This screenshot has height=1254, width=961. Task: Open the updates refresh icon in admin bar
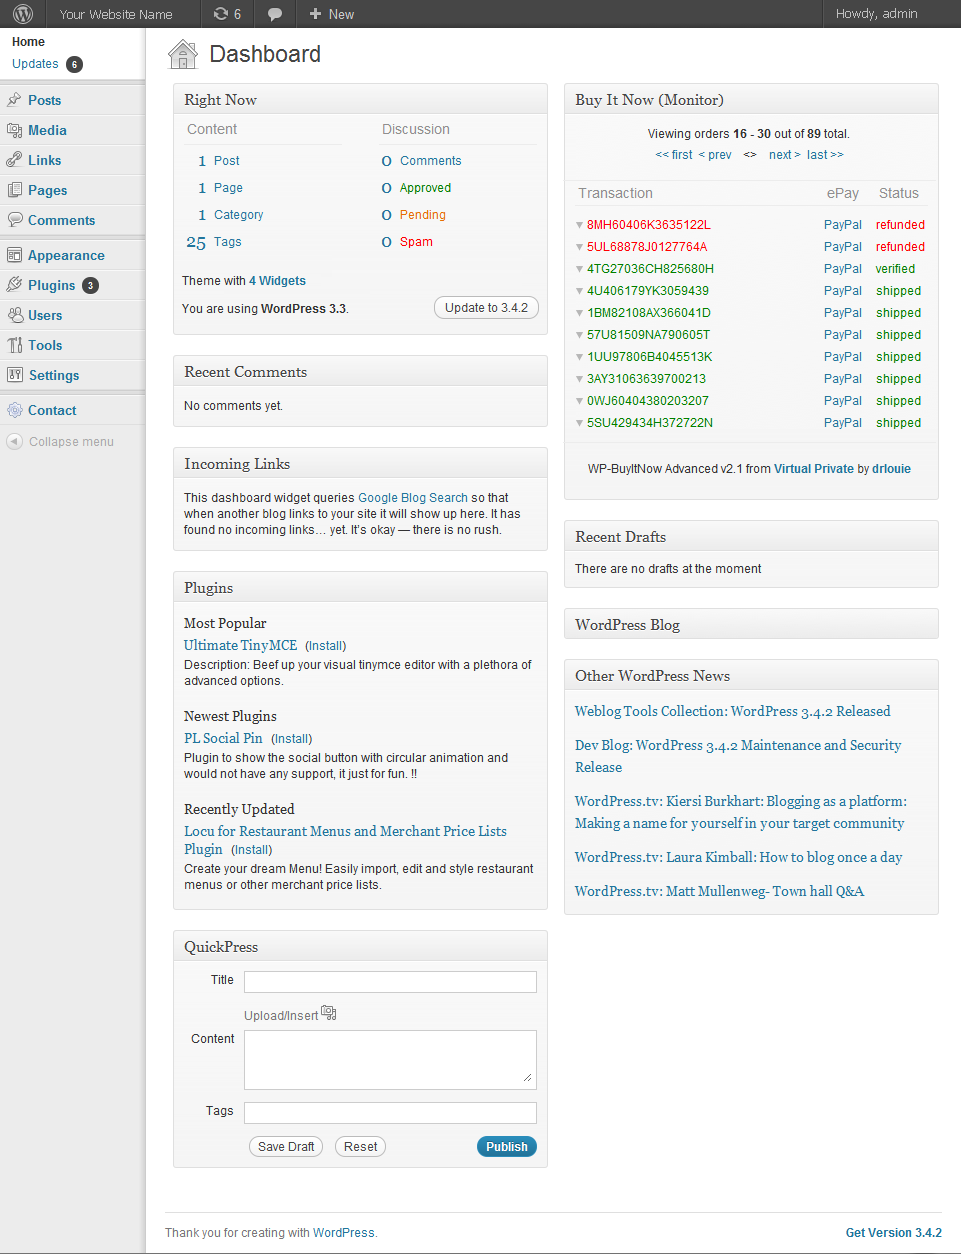click(220, 14)
